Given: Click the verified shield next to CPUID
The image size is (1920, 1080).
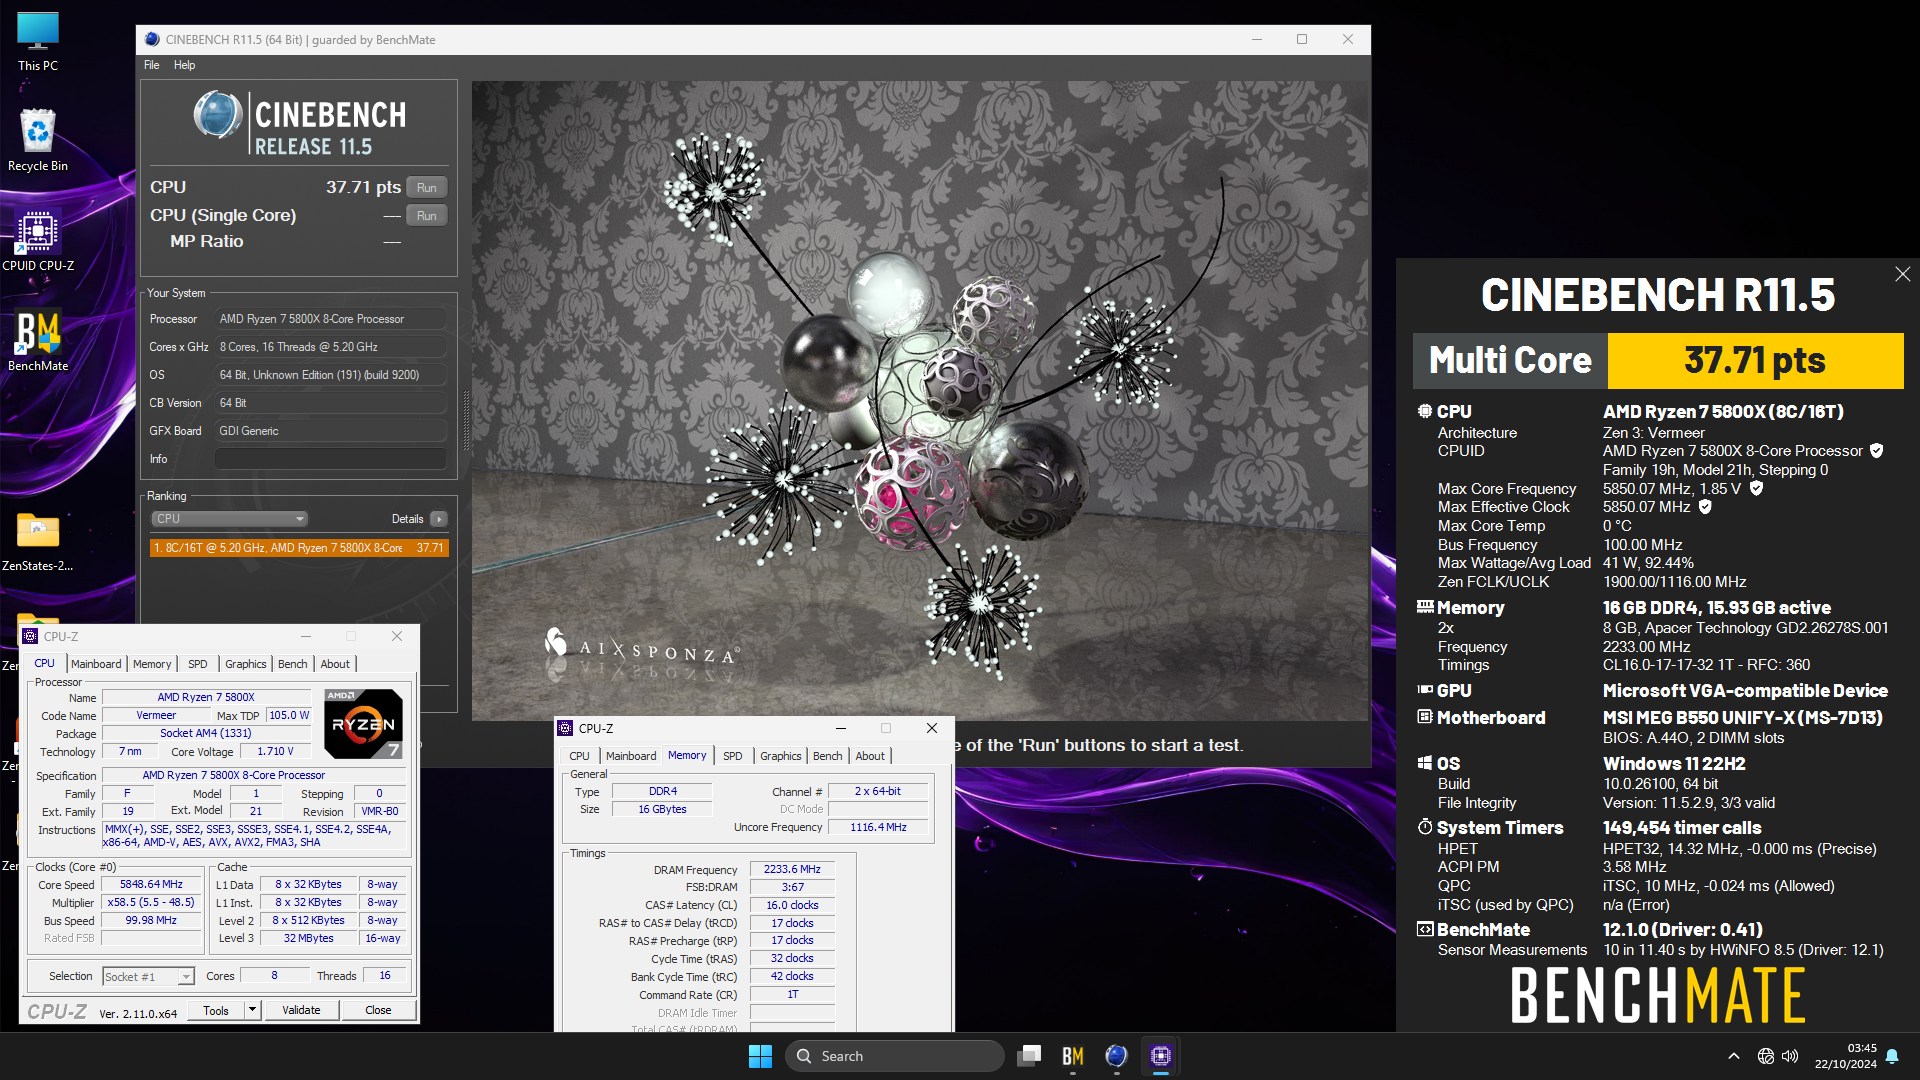Looking at the screenshot, I should tap(1876, 451).
